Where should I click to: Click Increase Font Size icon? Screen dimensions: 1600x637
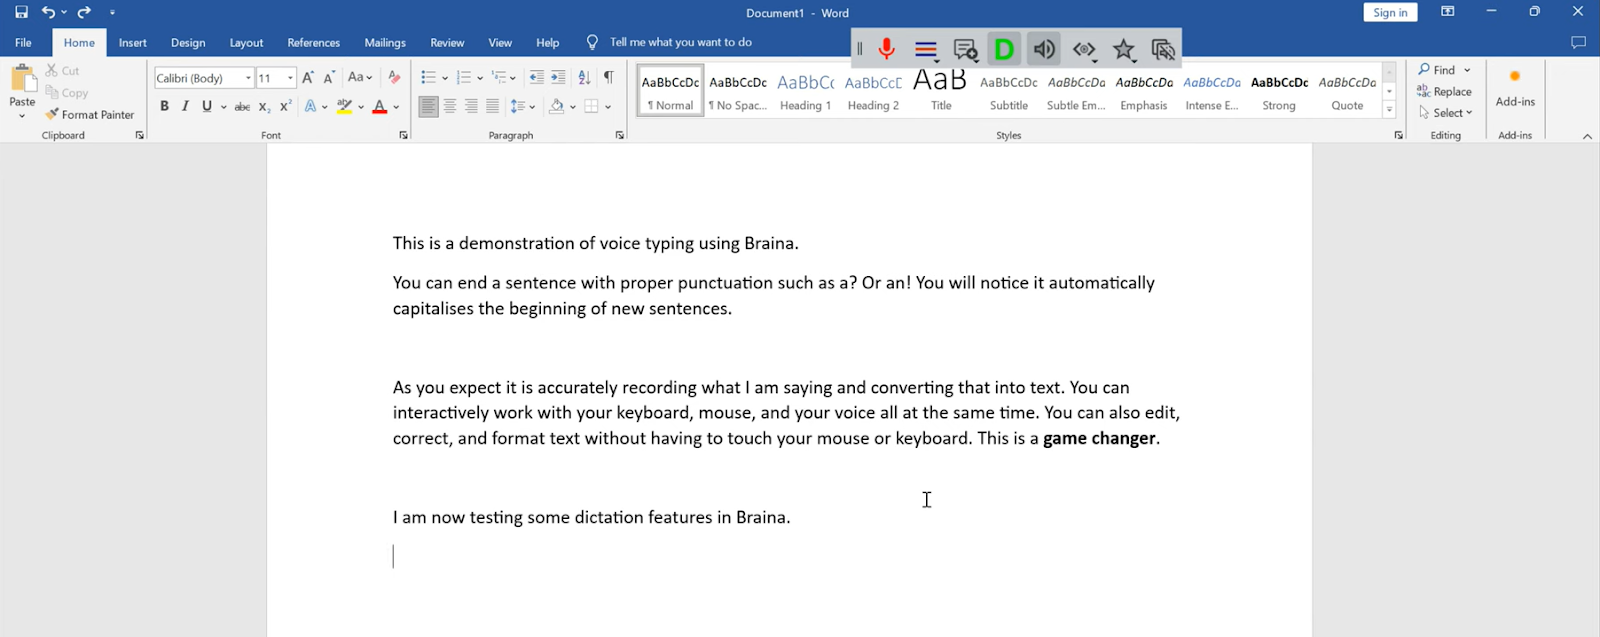pos(308,77)
